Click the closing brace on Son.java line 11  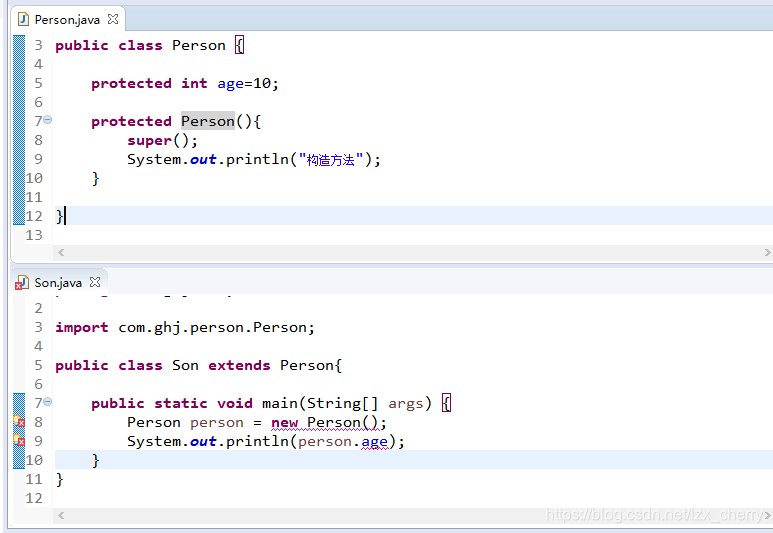pyautogui.click(x=60, y=479)
